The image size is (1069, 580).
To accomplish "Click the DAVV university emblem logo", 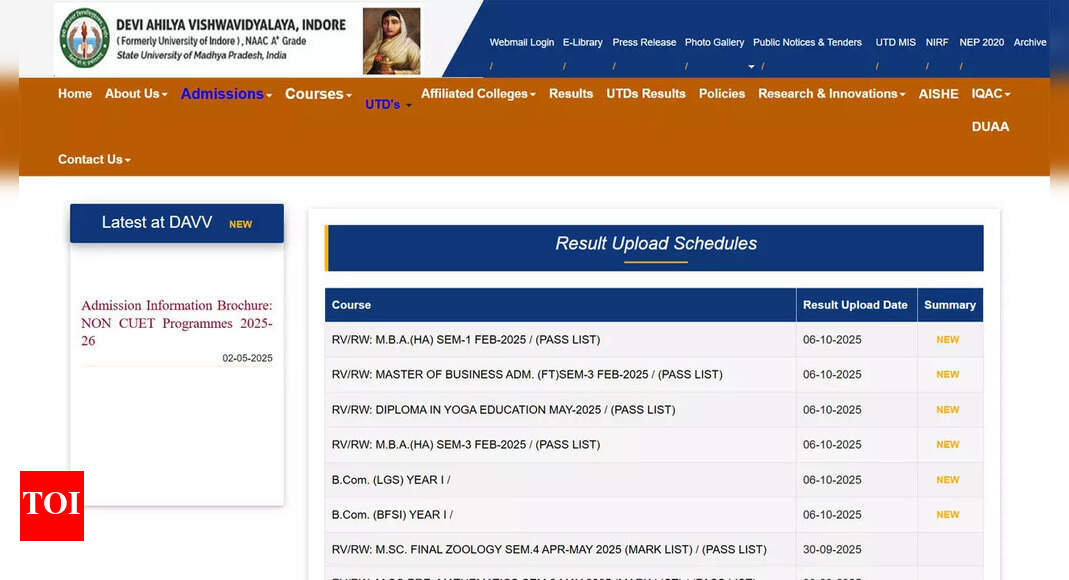I will (84, 38).
